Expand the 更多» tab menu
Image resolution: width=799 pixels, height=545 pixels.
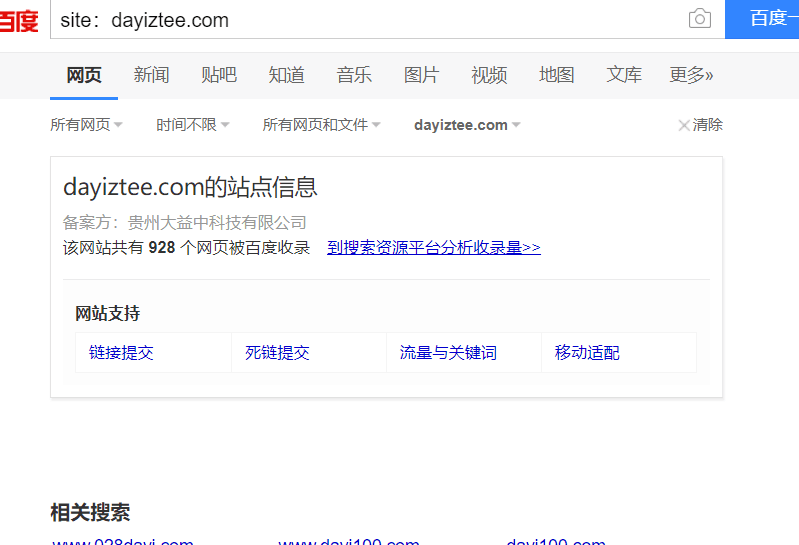point(691,75)
